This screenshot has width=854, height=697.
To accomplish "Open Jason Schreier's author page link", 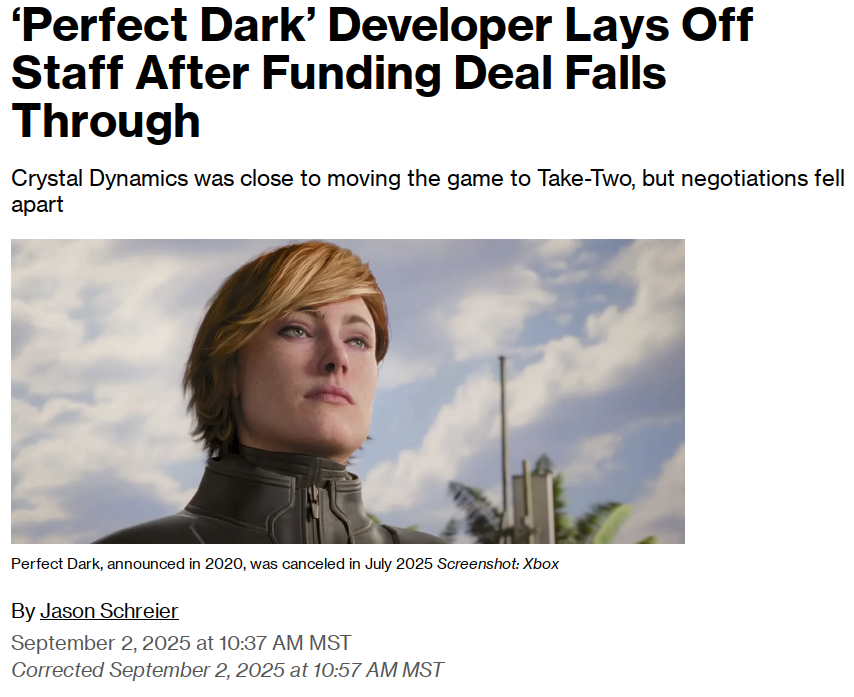I will coord(109,611).
